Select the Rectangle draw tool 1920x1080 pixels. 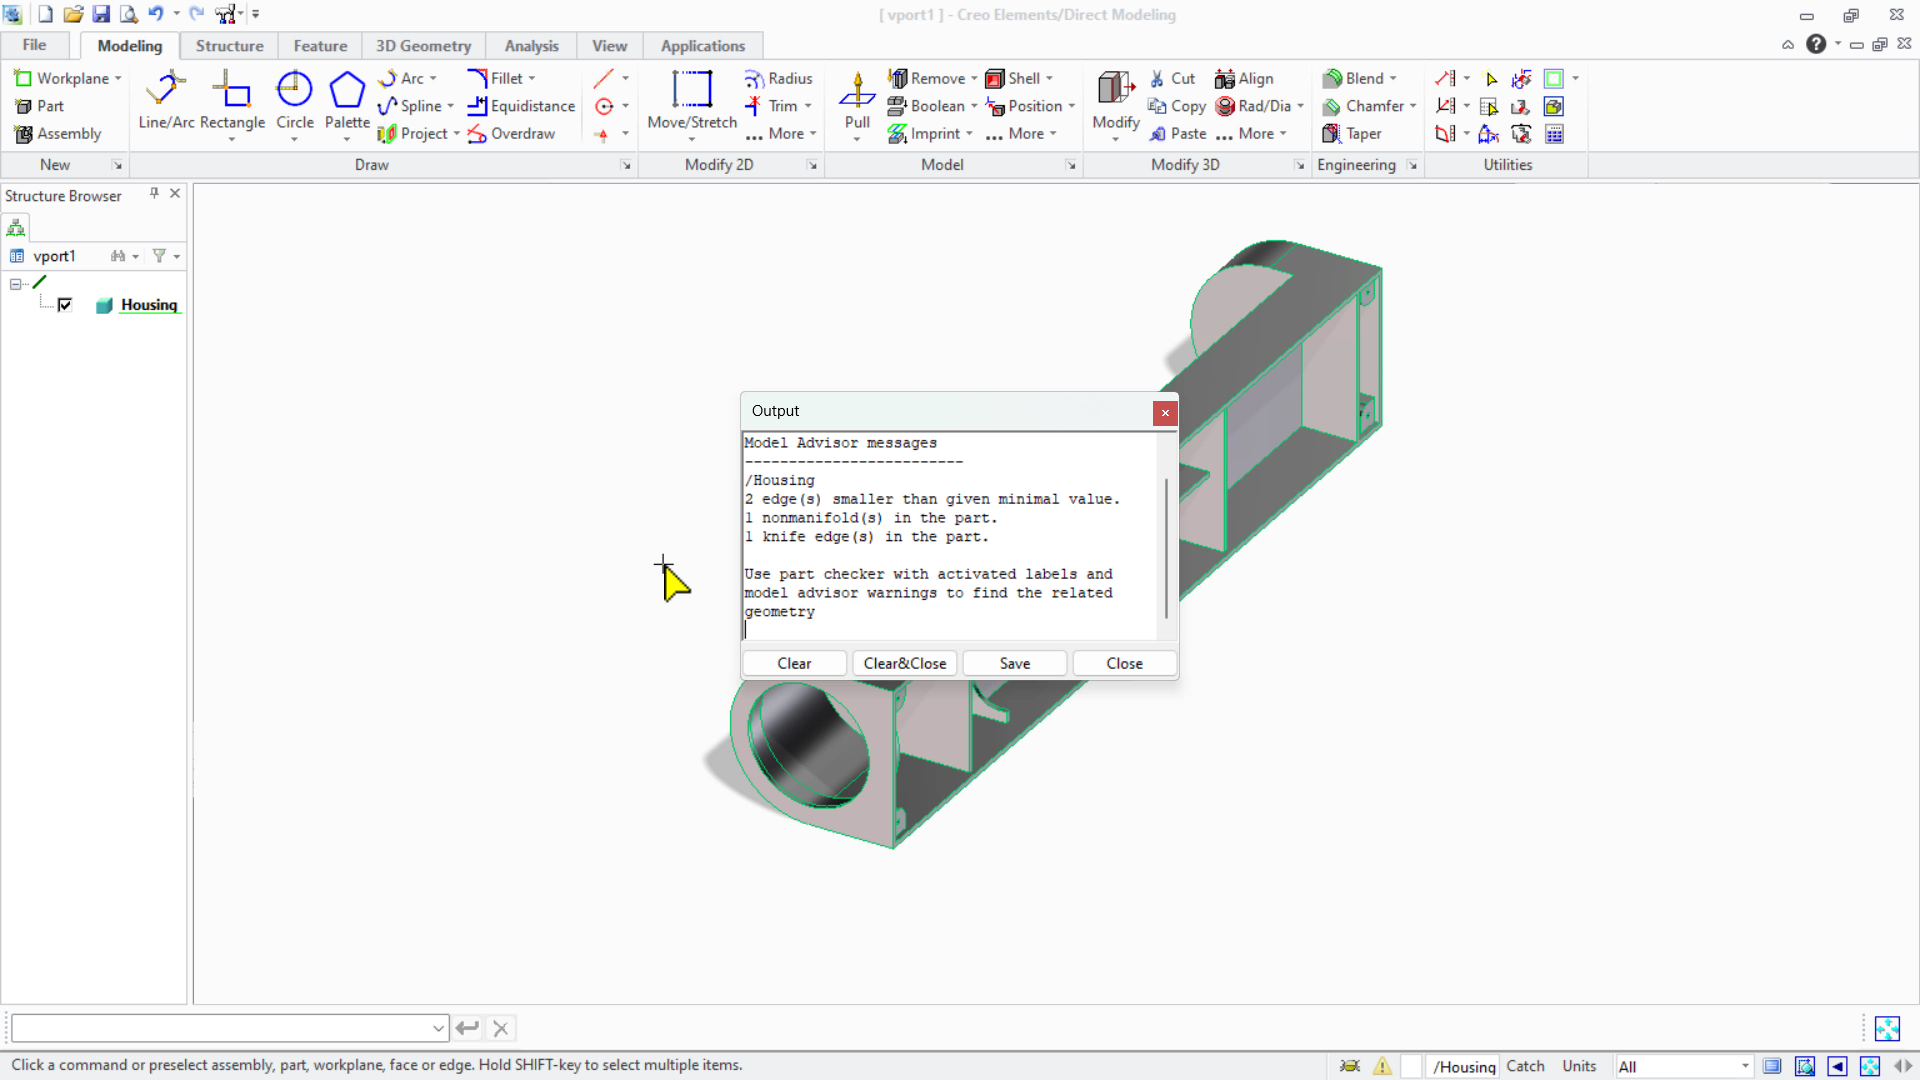[232, 100]
